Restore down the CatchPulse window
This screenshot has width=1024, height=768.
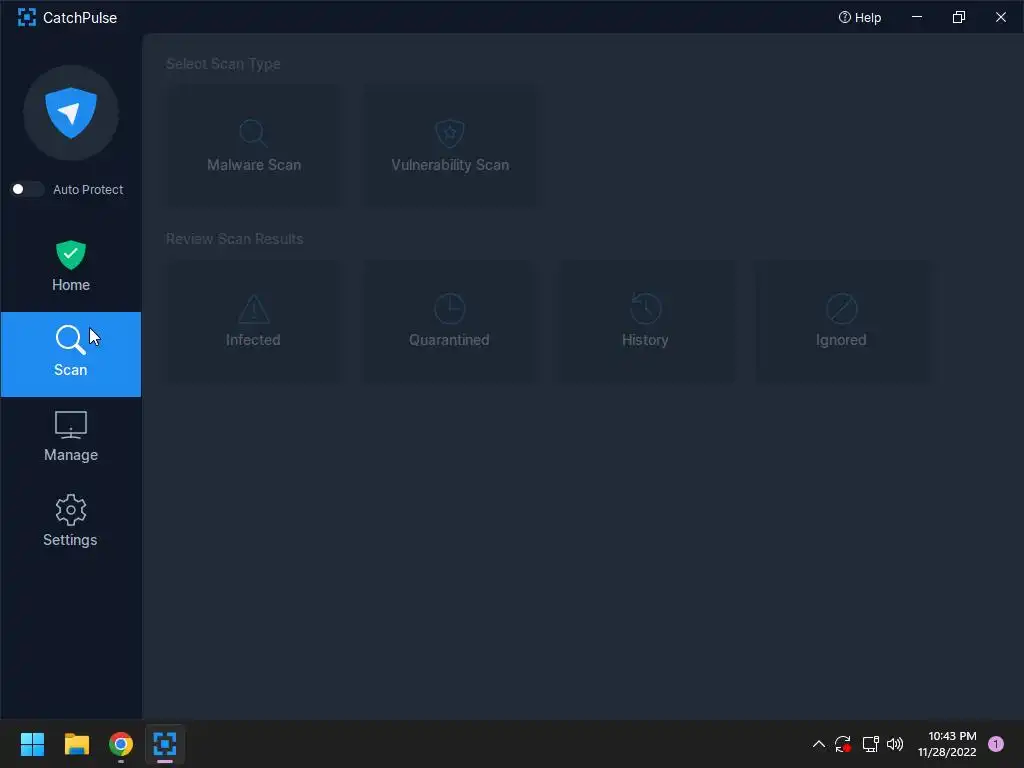[x=959, y=18]
